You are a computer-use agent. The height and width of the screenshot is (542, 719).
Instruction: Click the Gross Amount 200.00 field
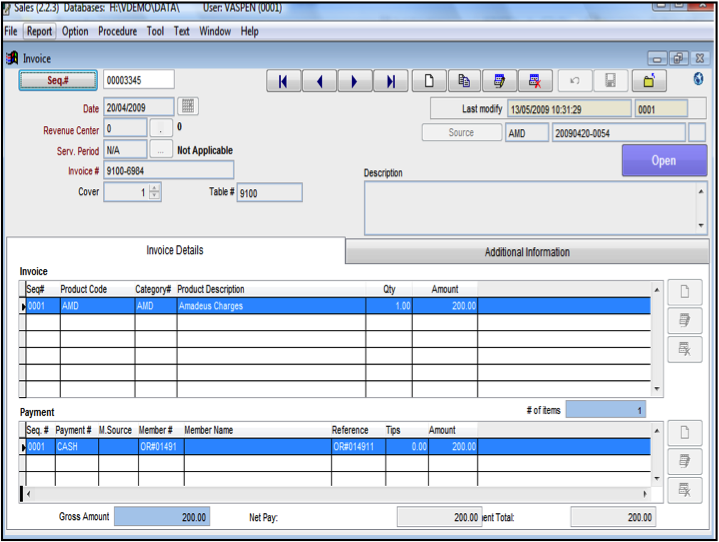162,517
